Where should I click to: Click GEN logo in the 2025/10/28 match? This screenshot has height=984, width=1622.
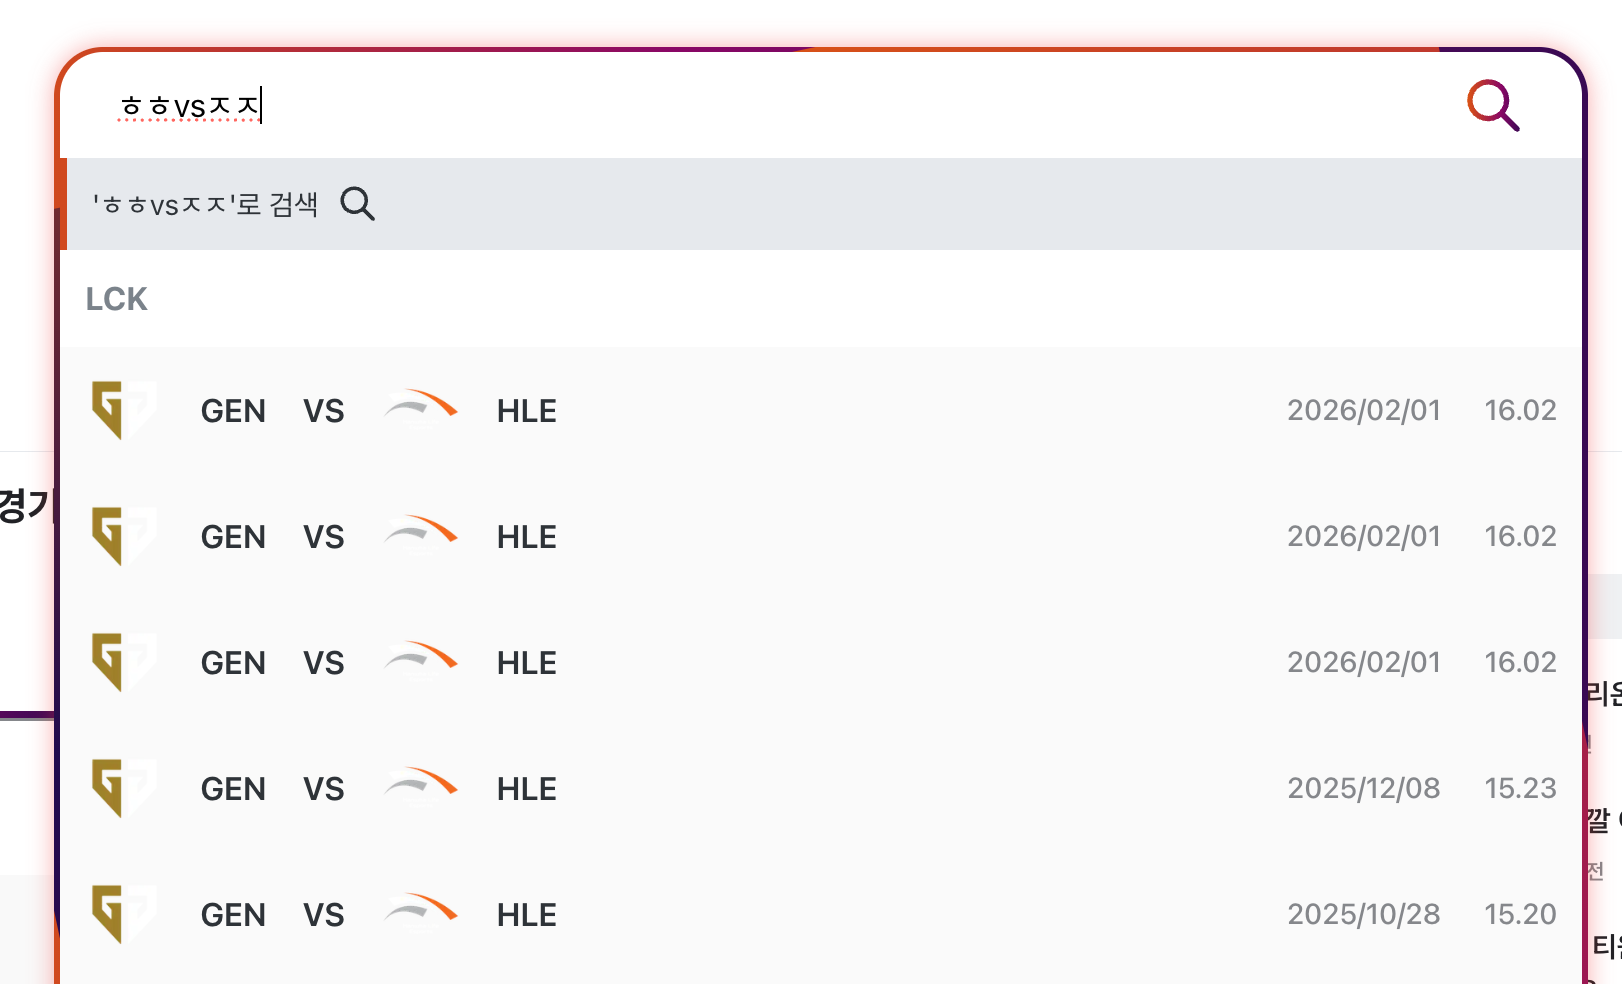point(122,914)
